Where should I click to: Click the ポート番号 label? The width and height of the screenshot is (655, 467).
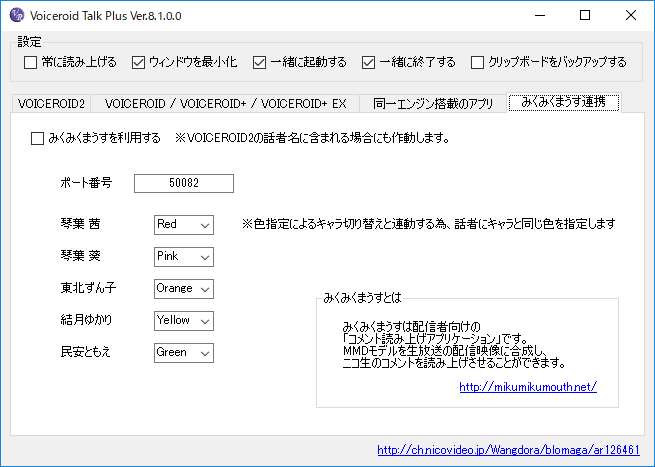[86, 183]
